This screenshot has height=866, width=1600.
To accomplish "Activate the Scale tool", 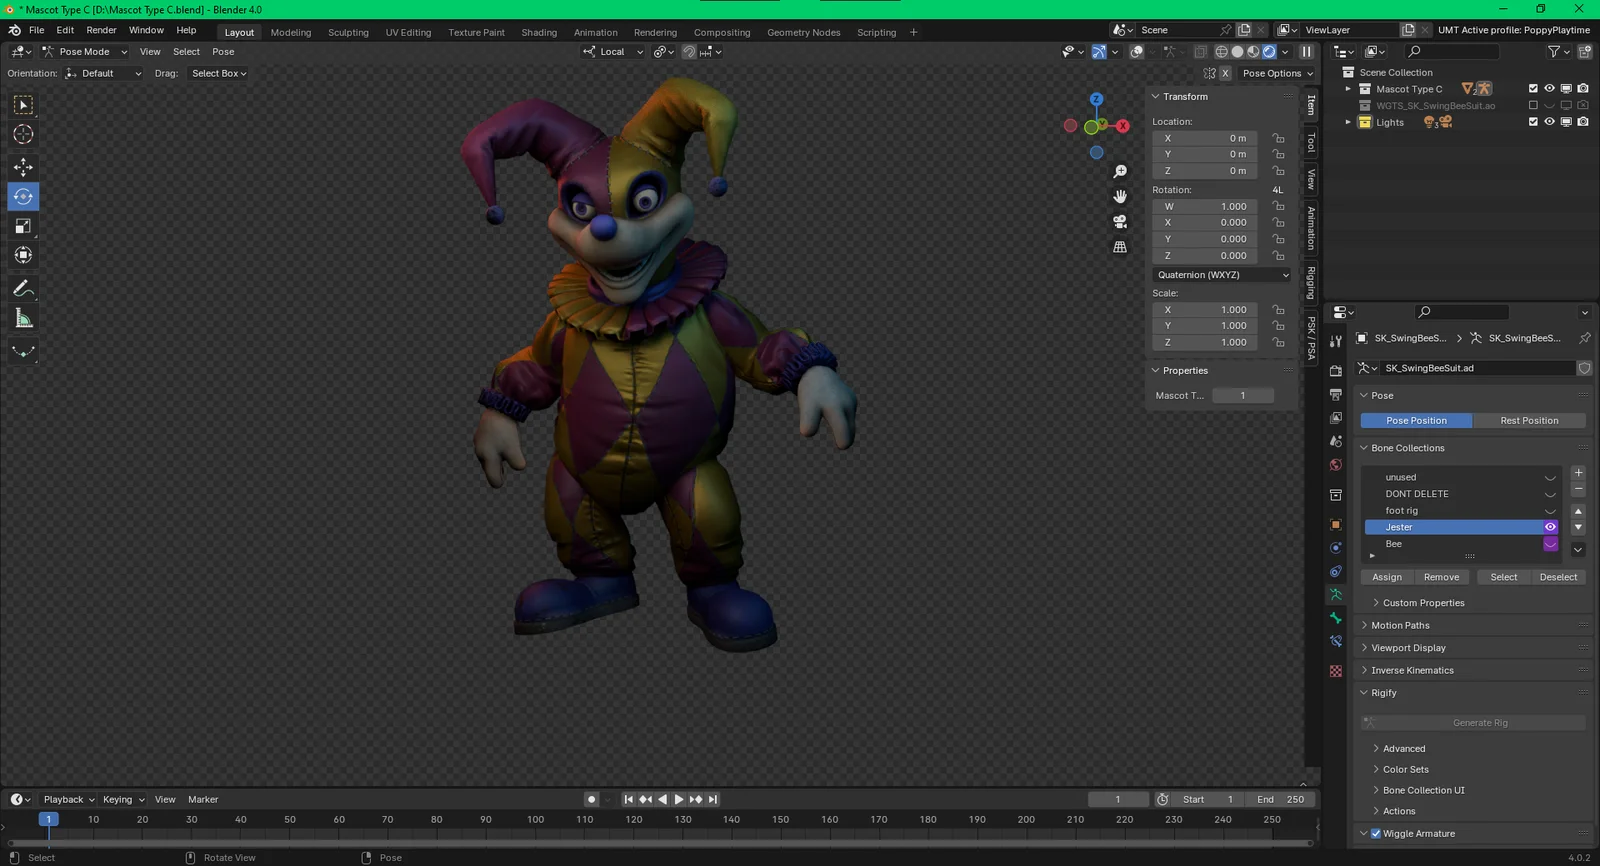I will pyautogui.click(x=23, y=226).
